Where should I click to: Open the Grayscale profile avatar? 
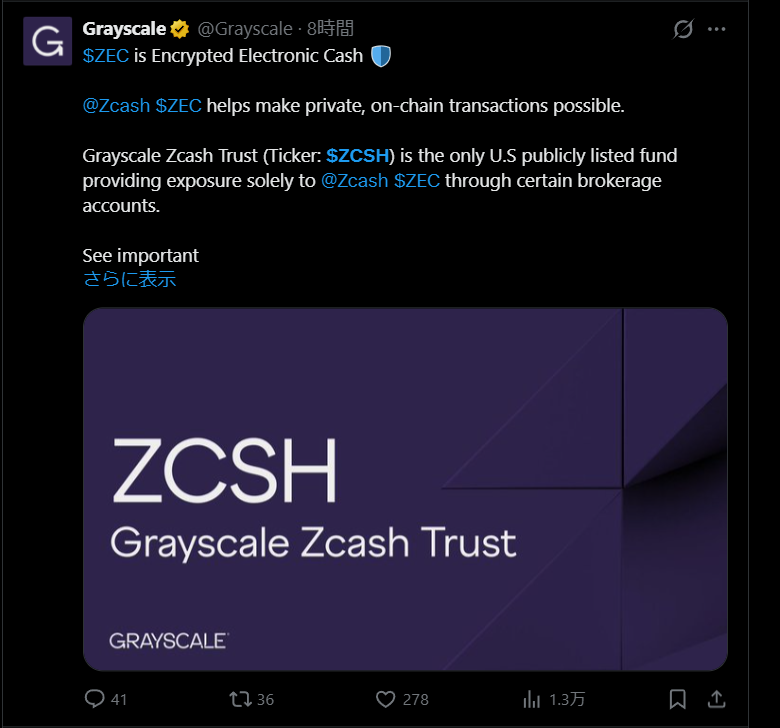[x=47, y=41]
